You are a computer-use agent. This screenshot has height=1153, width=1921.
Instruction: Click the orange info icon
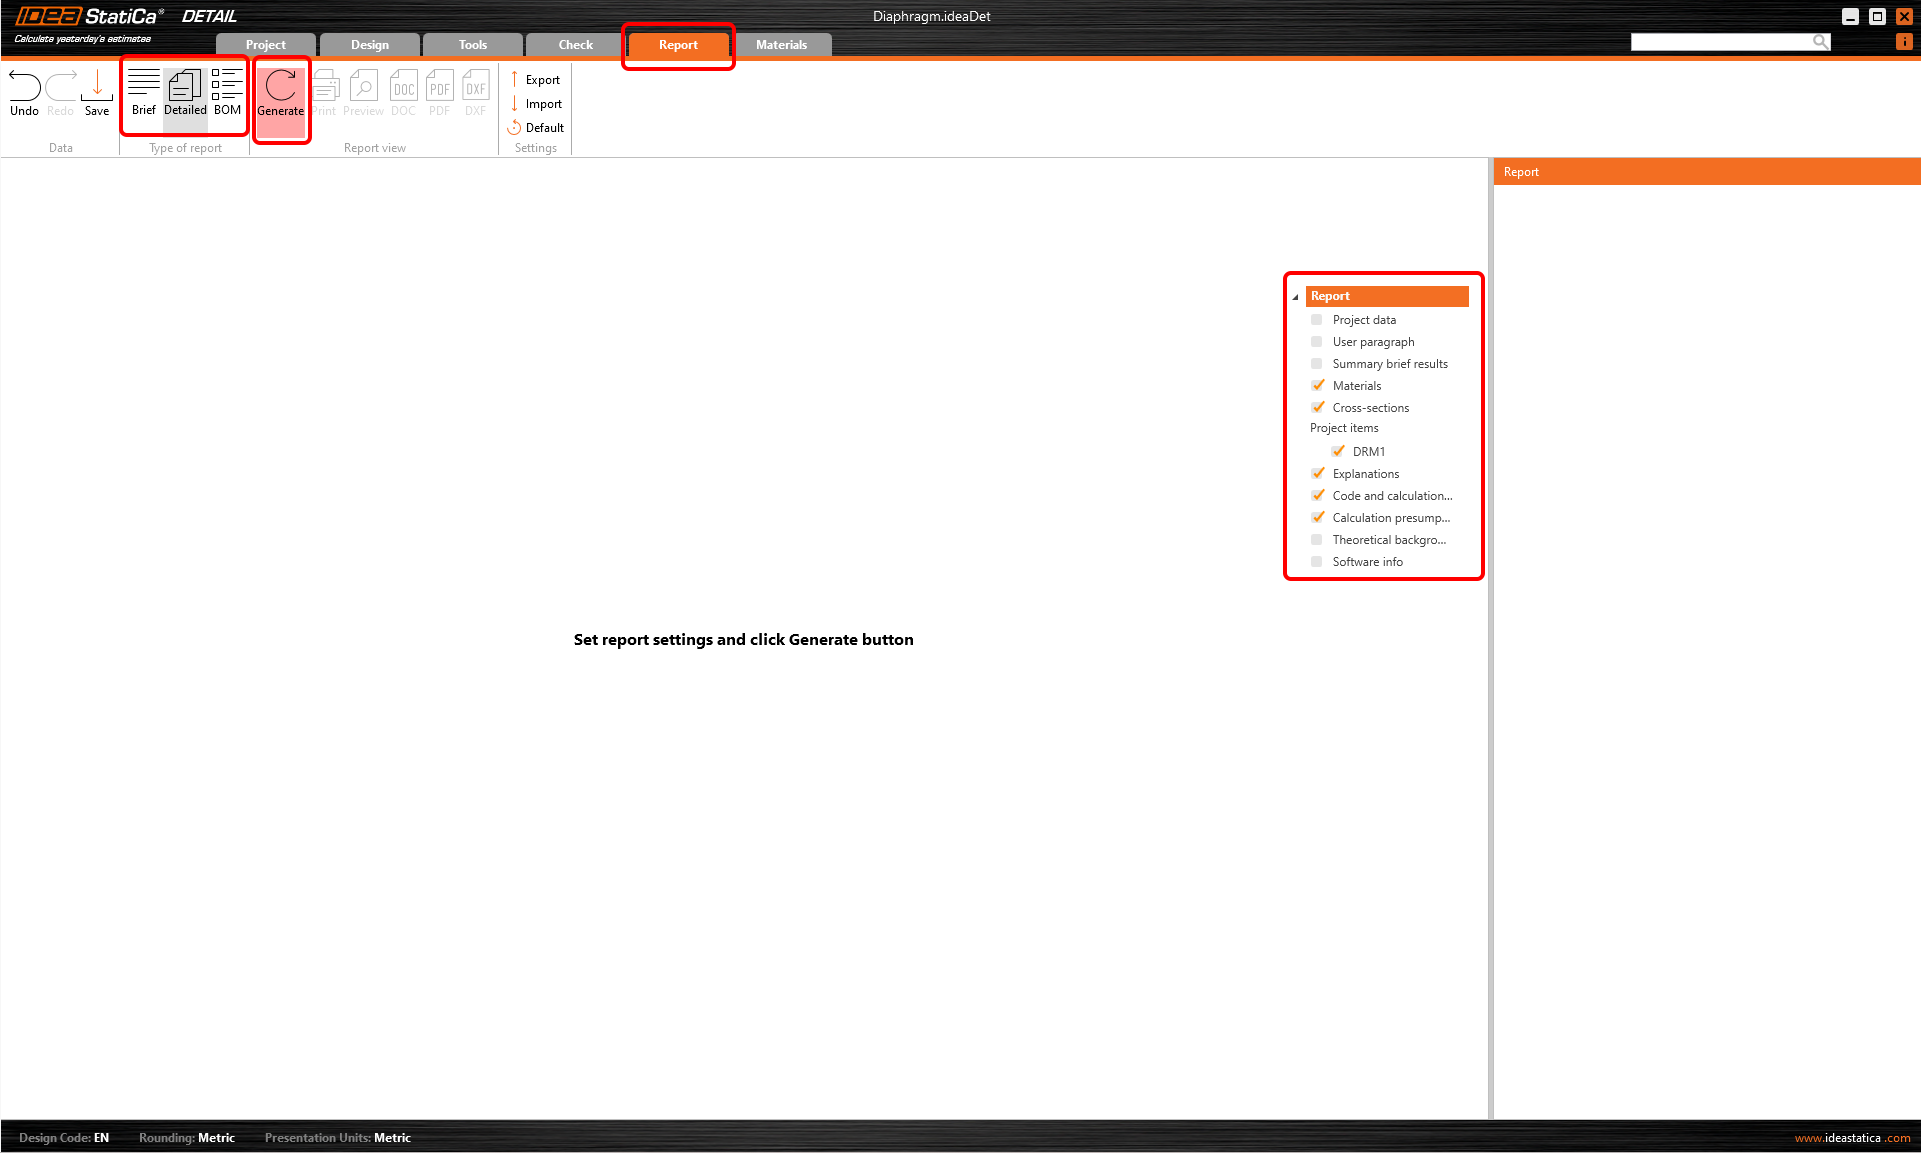(x=1904, y=42)
